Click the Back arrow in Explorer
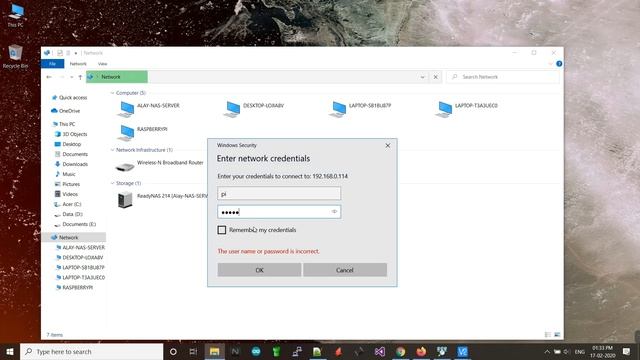640x360 pixels. point(49,77)
